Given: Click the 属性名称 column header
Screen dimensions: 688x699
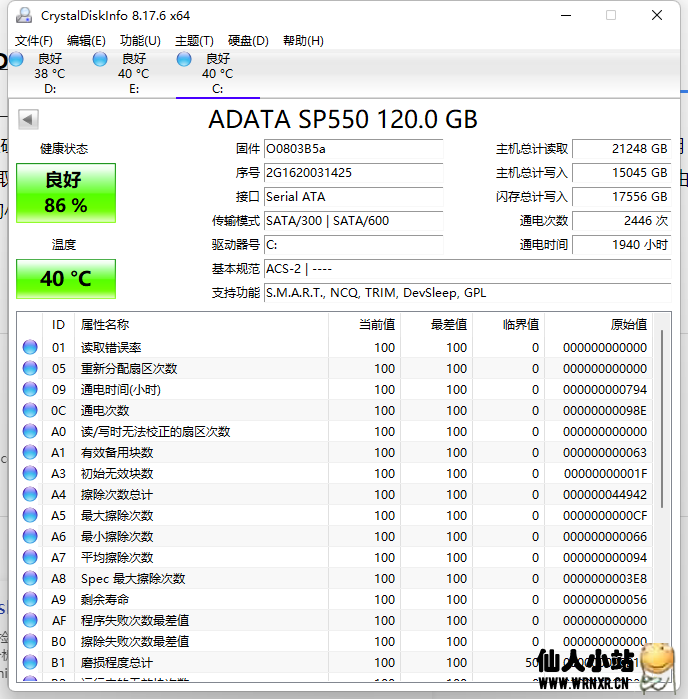Looking at the screenshot, I should pyautogui.click(x=202, y=325).
